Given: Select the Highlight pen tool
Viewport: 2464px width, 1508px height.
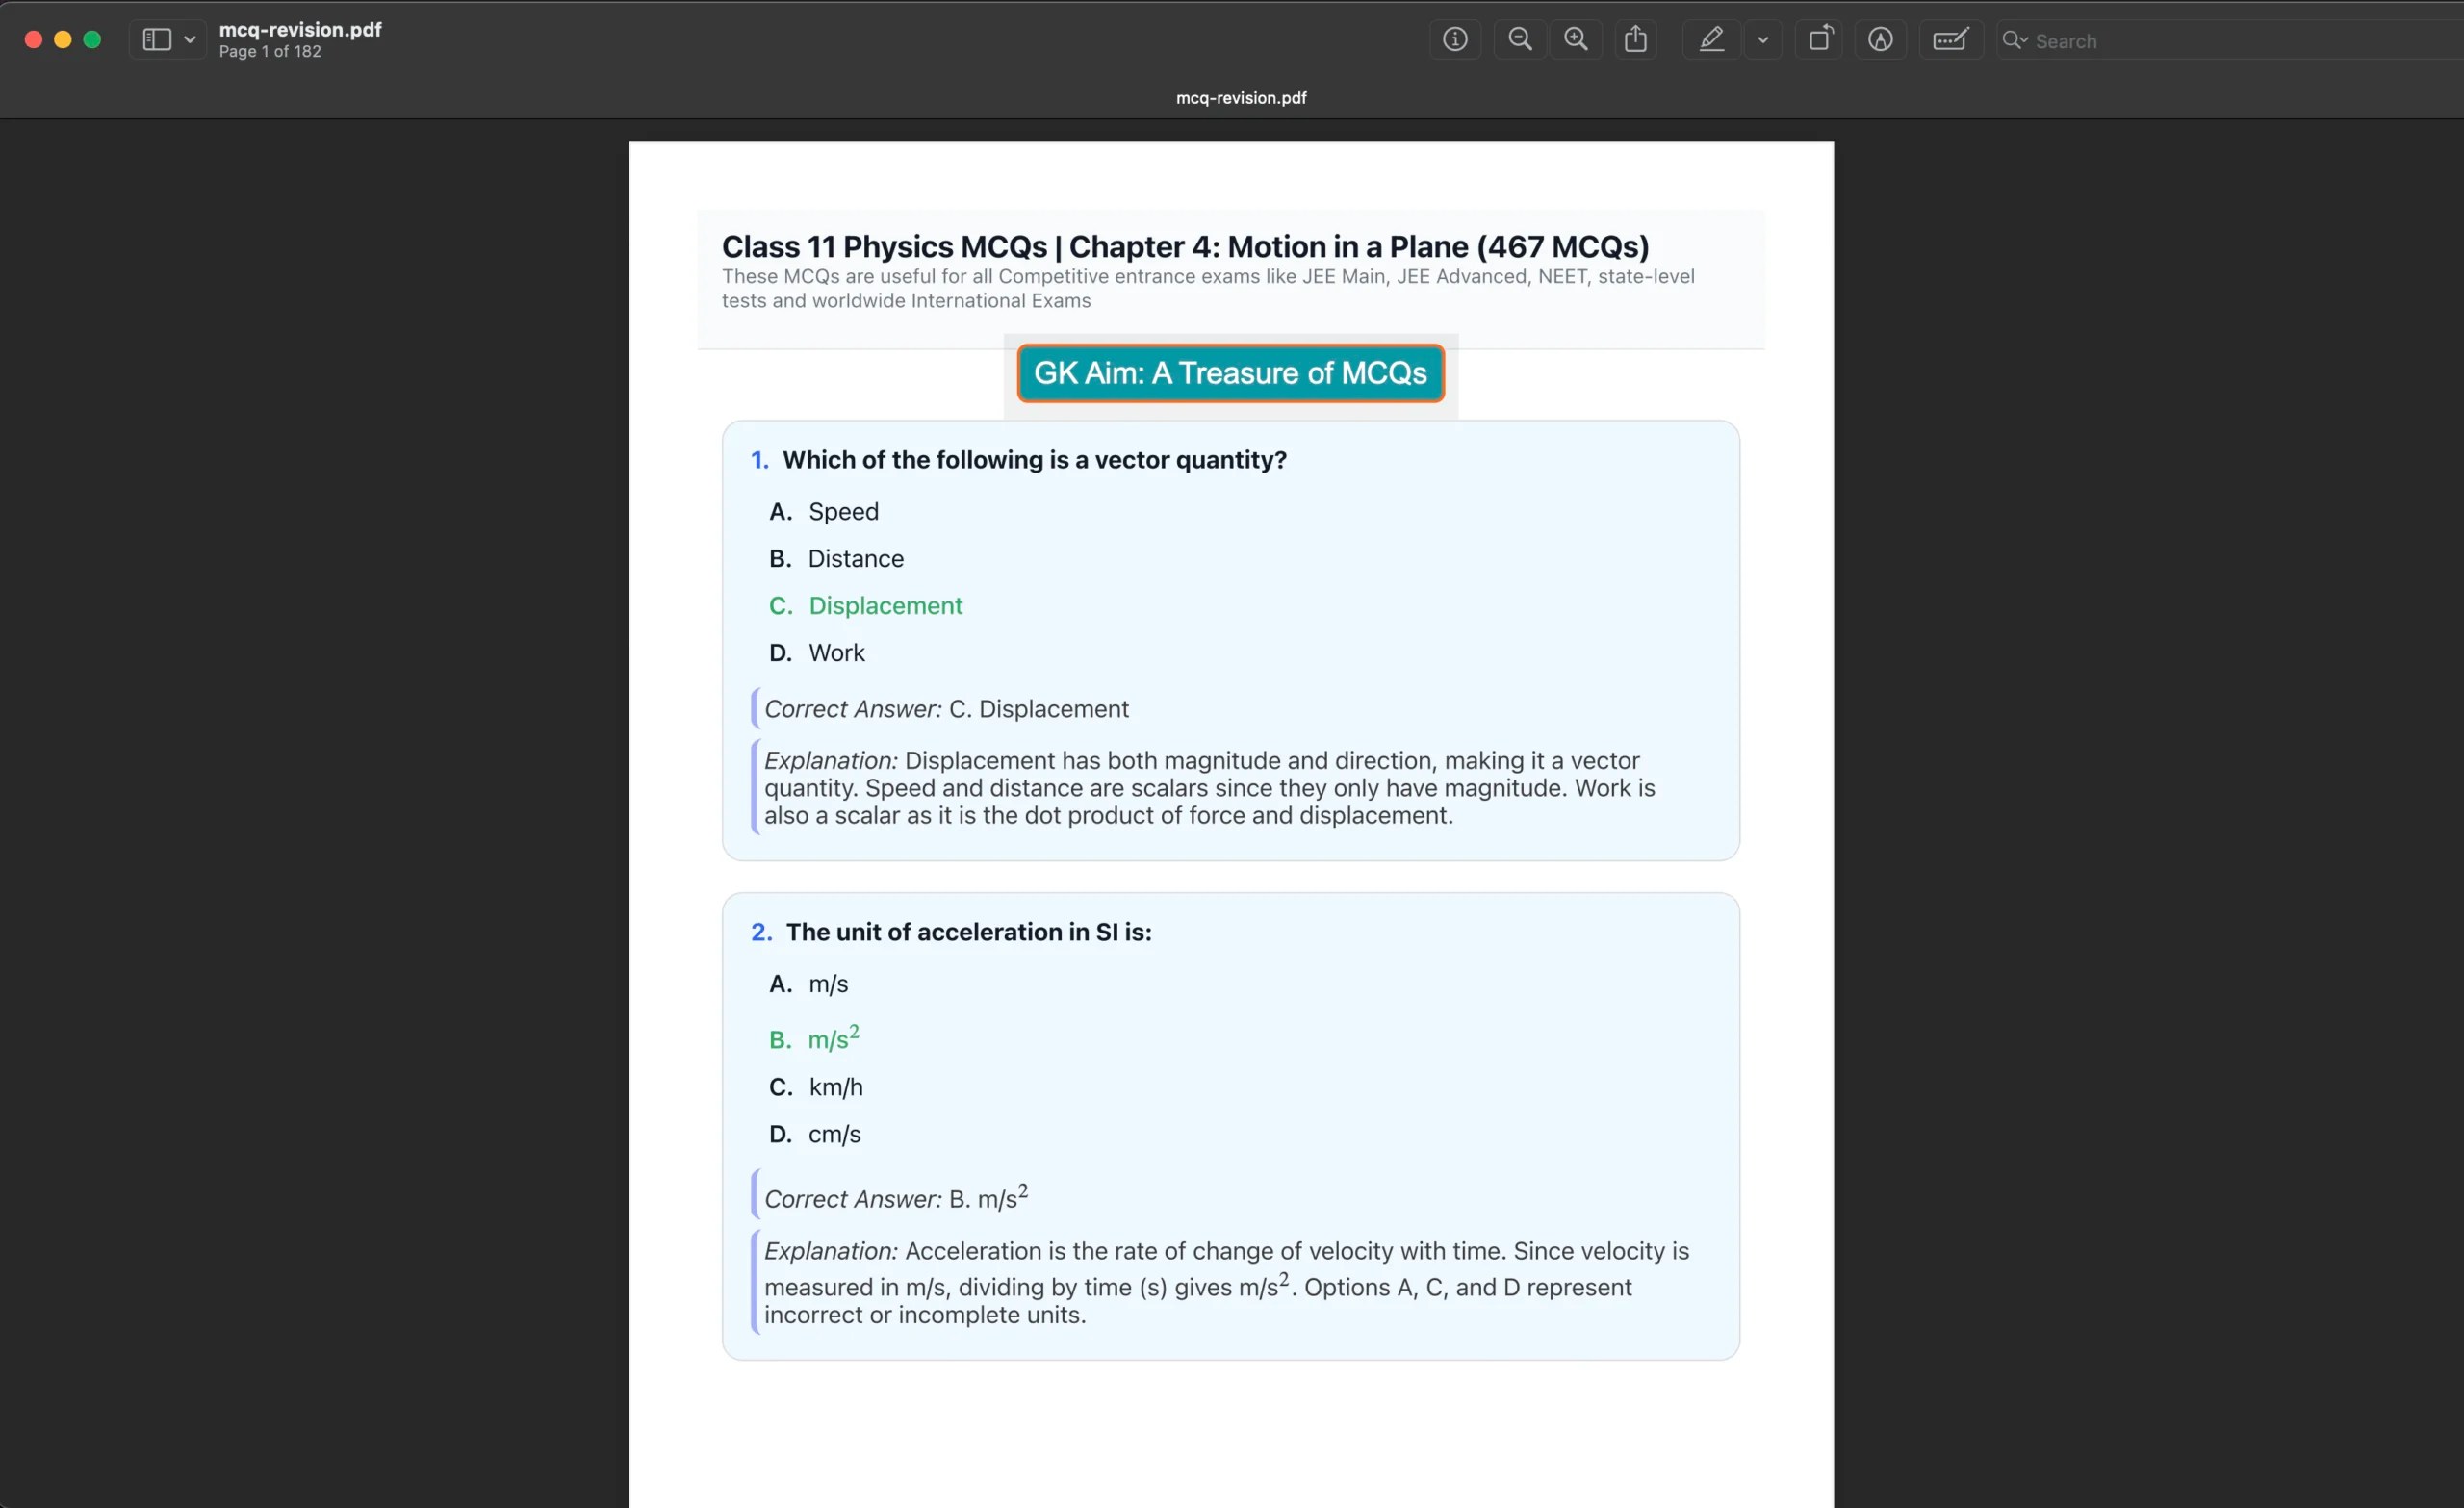Looking at the screenshot, I should click(x=1710, y=39).
